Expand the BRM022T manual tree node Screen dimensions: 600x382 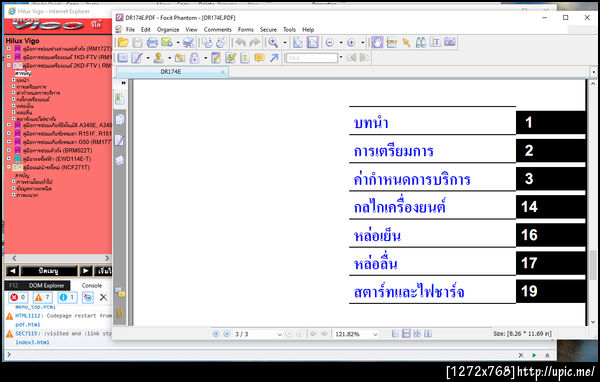pos(8,150)
